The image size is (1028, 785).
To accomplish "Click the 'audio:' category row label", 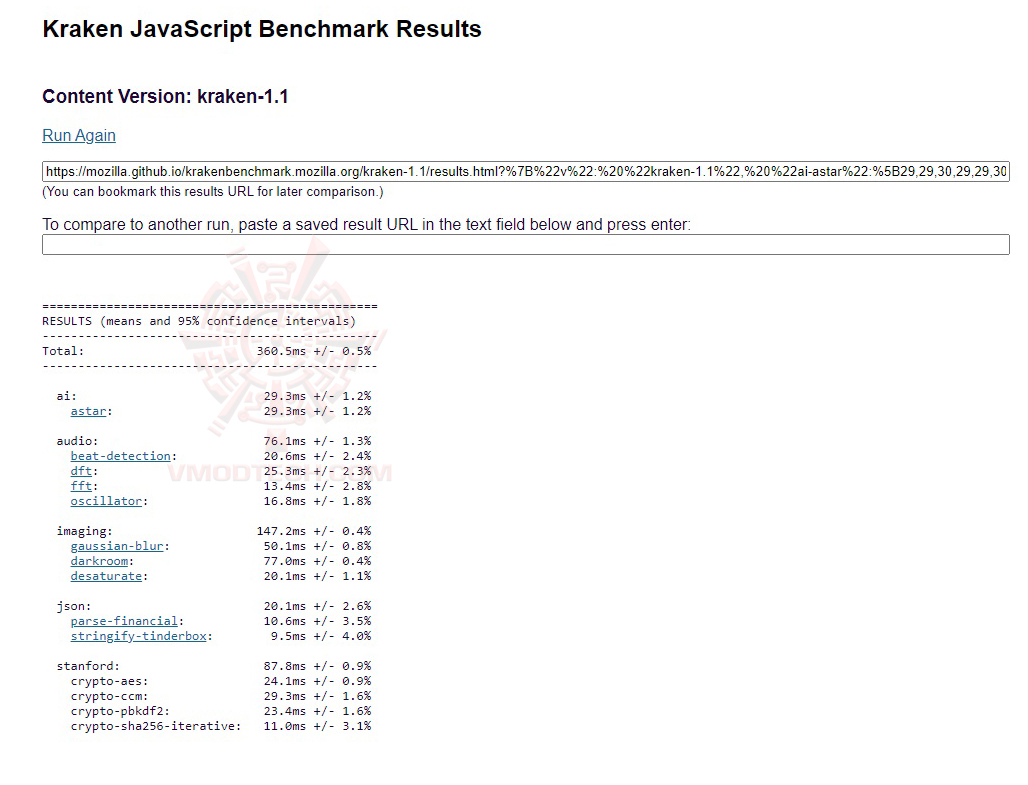I will click(x=77, y=441).
